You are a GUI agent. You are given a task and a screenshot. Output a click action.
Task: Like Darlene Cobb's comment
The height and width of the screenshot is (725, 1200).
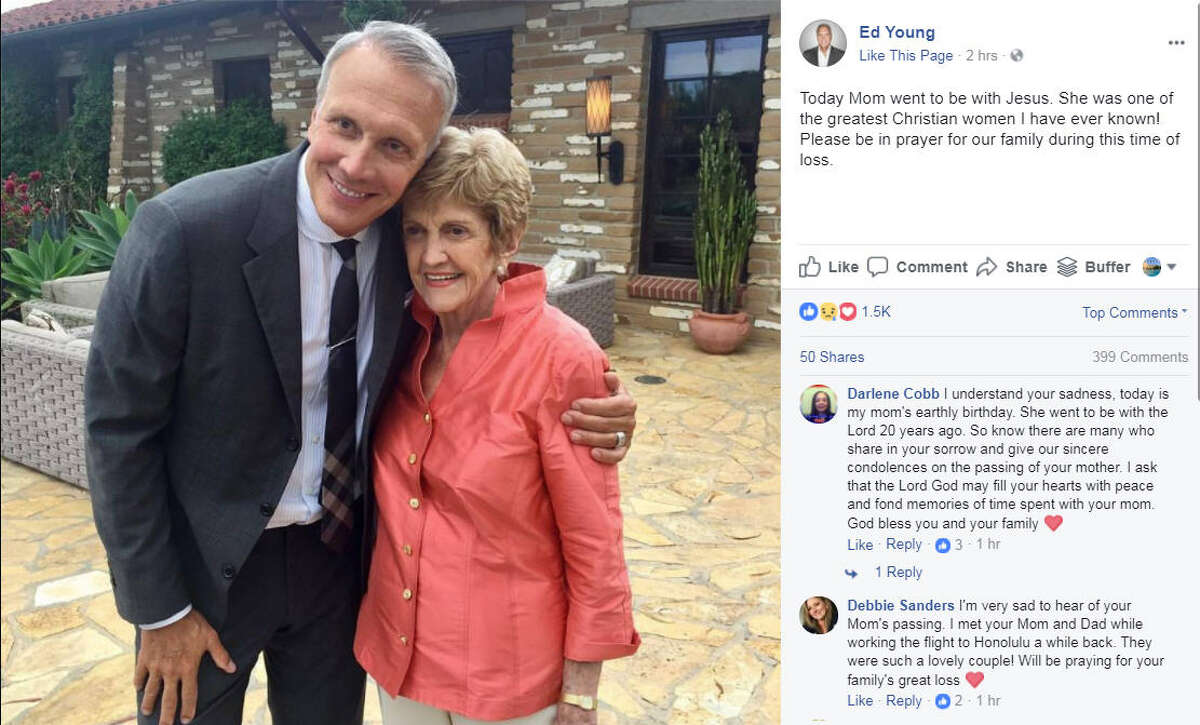(859, 545)
